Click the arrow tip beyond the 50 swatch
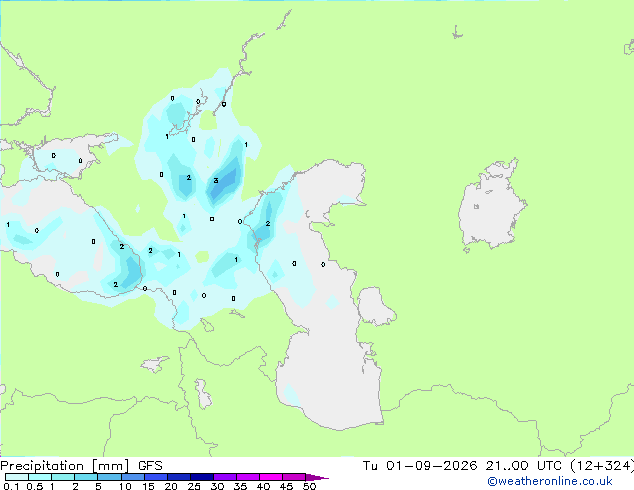 317,477
